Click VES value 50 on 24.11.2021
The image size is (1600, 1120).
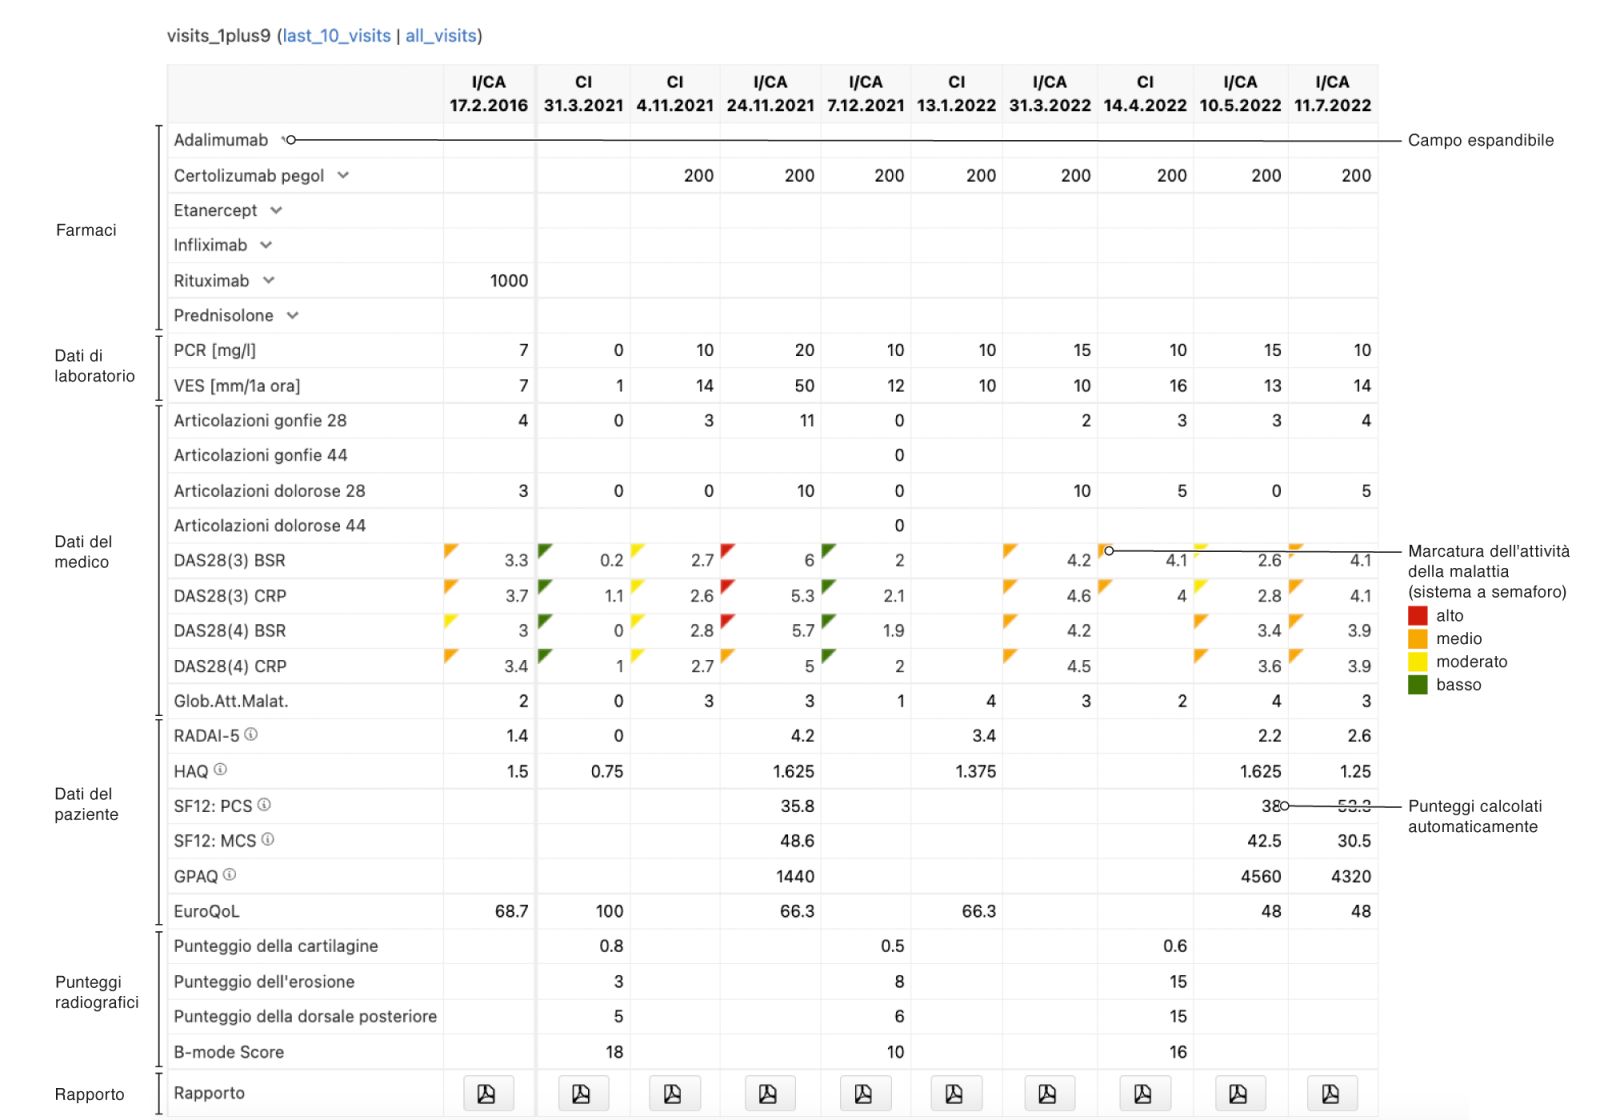coord(804,386)
